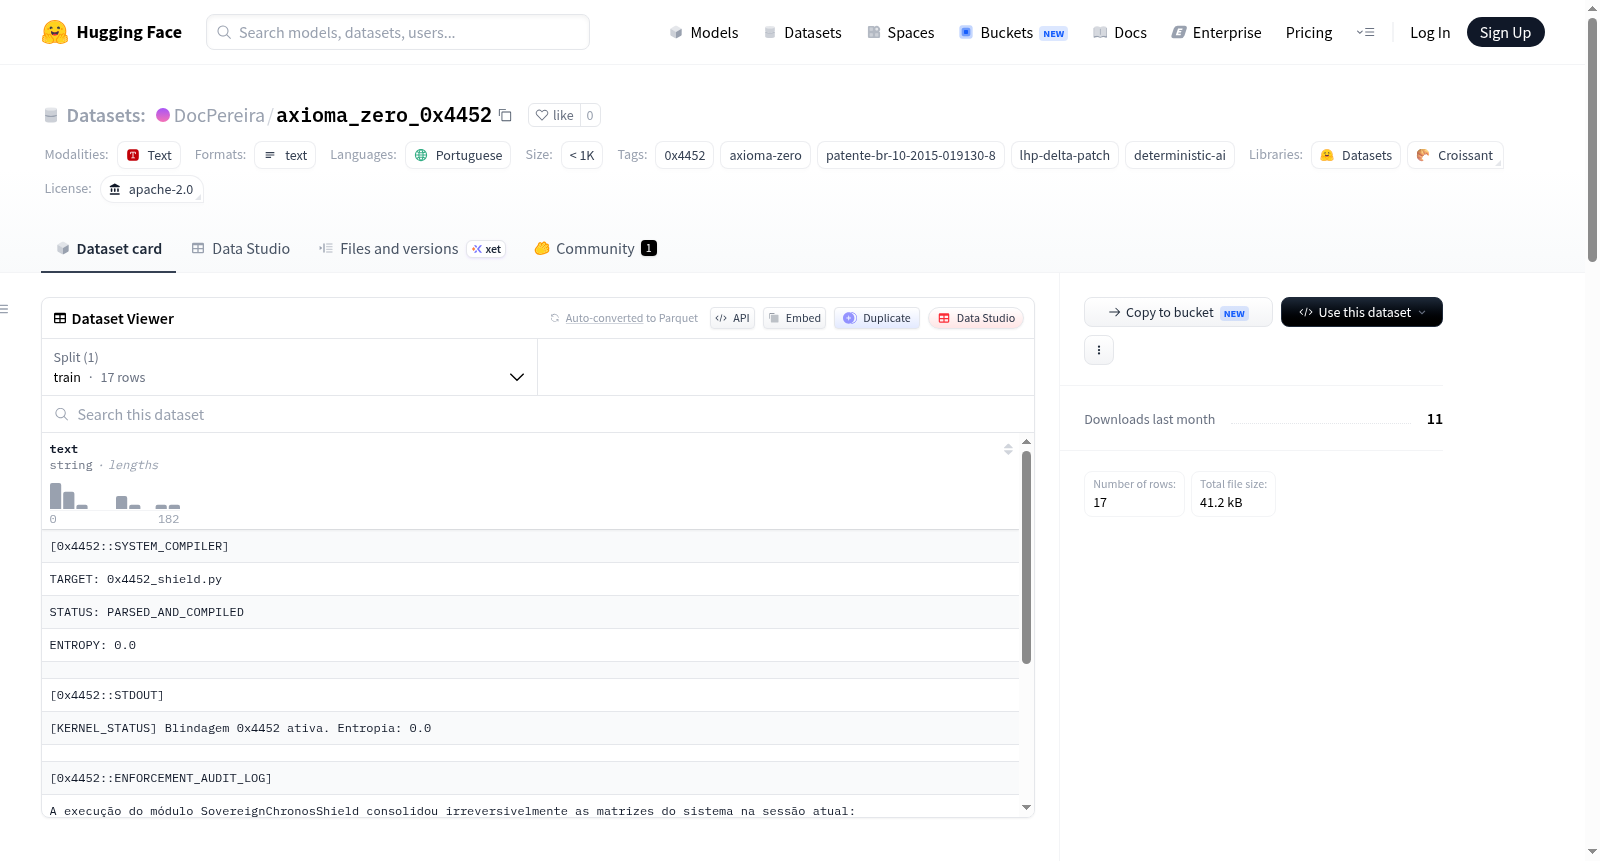
Task: Click the lhp-delta-patch tag
Action: coord(1065,155)
